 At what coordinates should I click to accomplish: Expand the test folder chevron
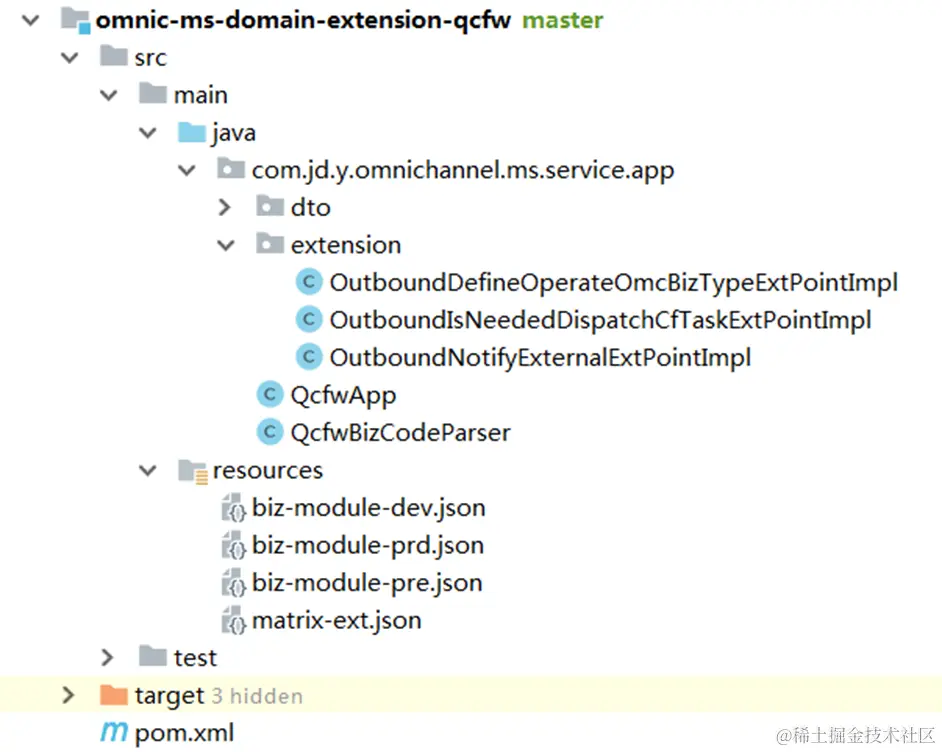point(108,658)
